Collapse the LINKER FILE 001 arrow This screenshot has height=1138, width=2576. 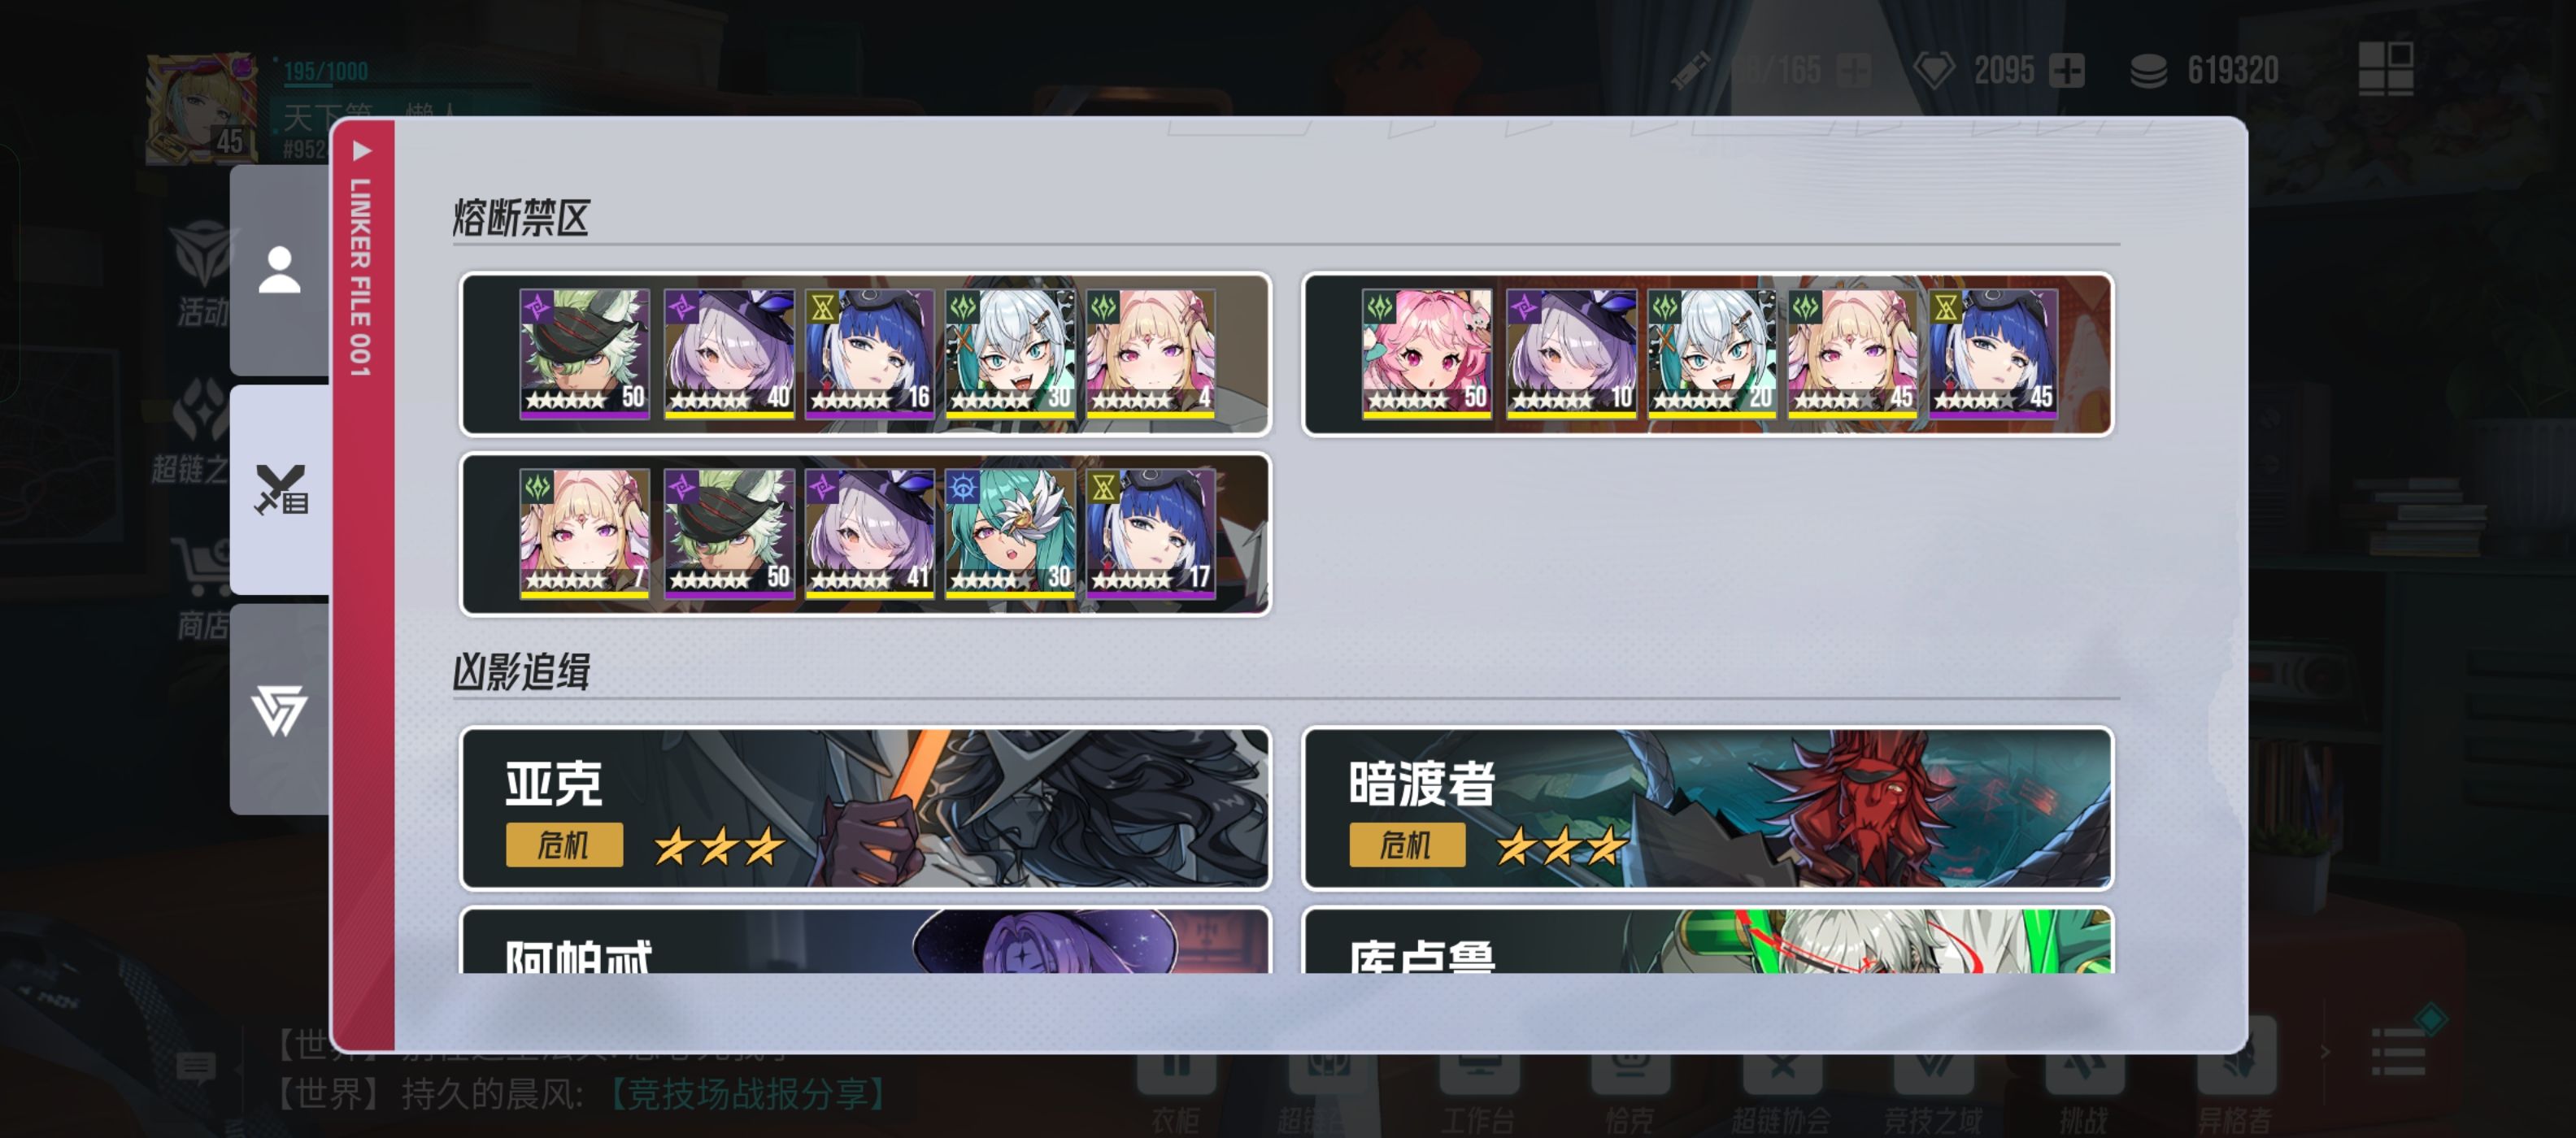362,152
